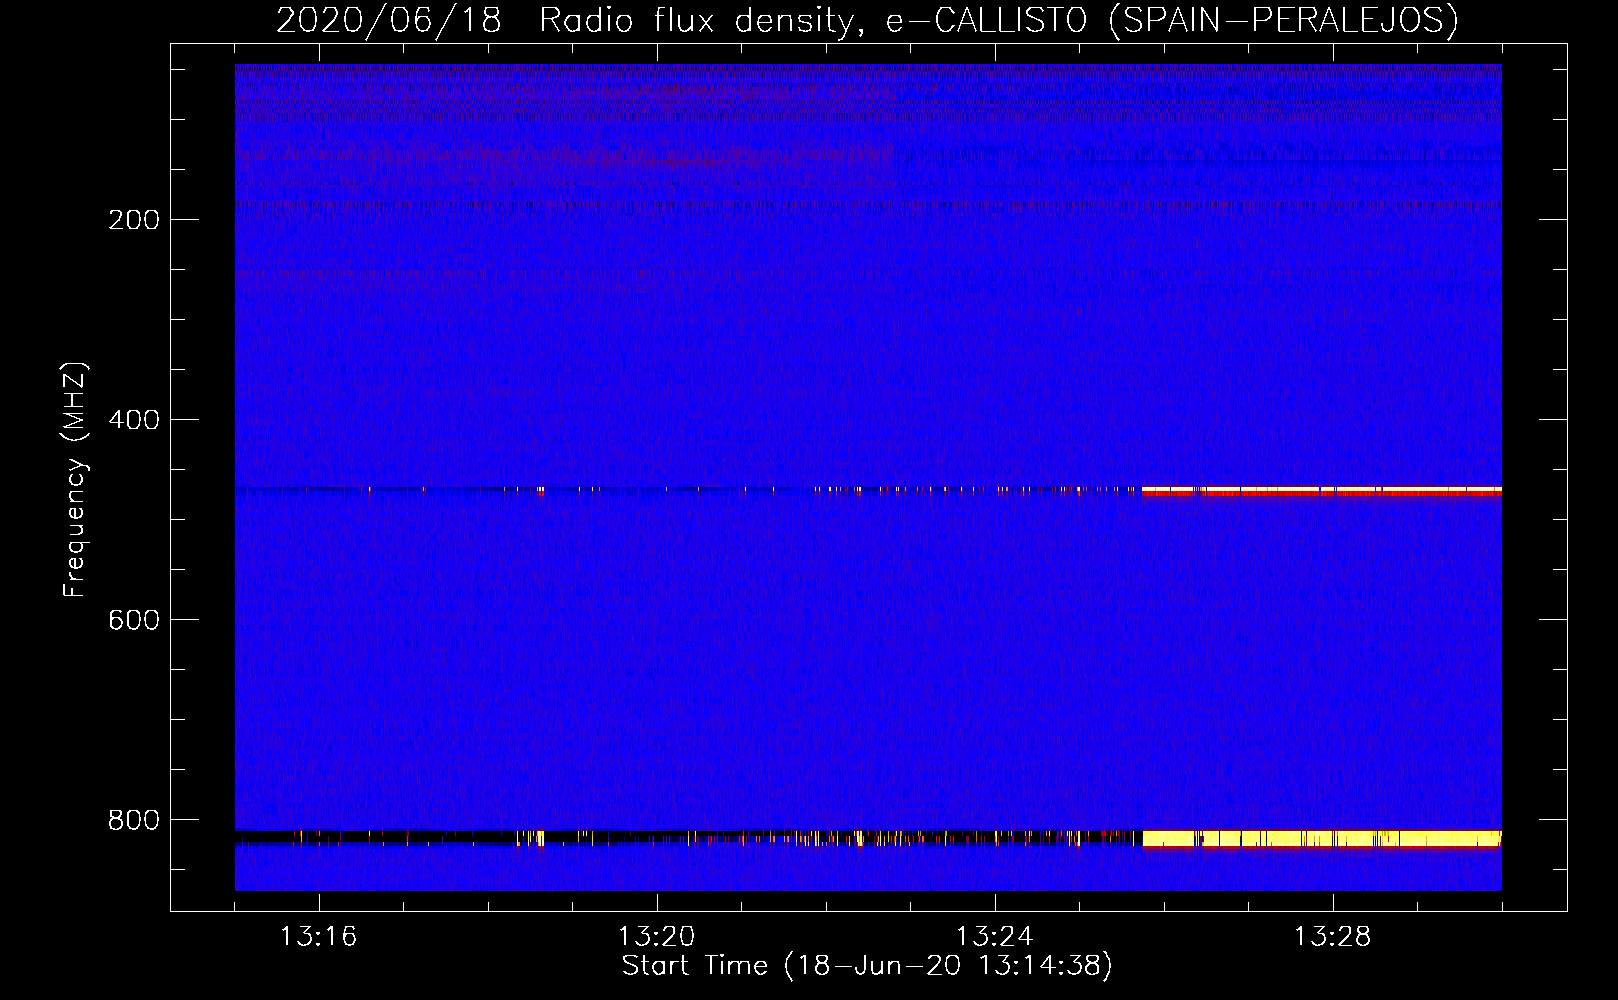Click the 600 frequency tick label
The image size is (1618, 1000).
133,620
